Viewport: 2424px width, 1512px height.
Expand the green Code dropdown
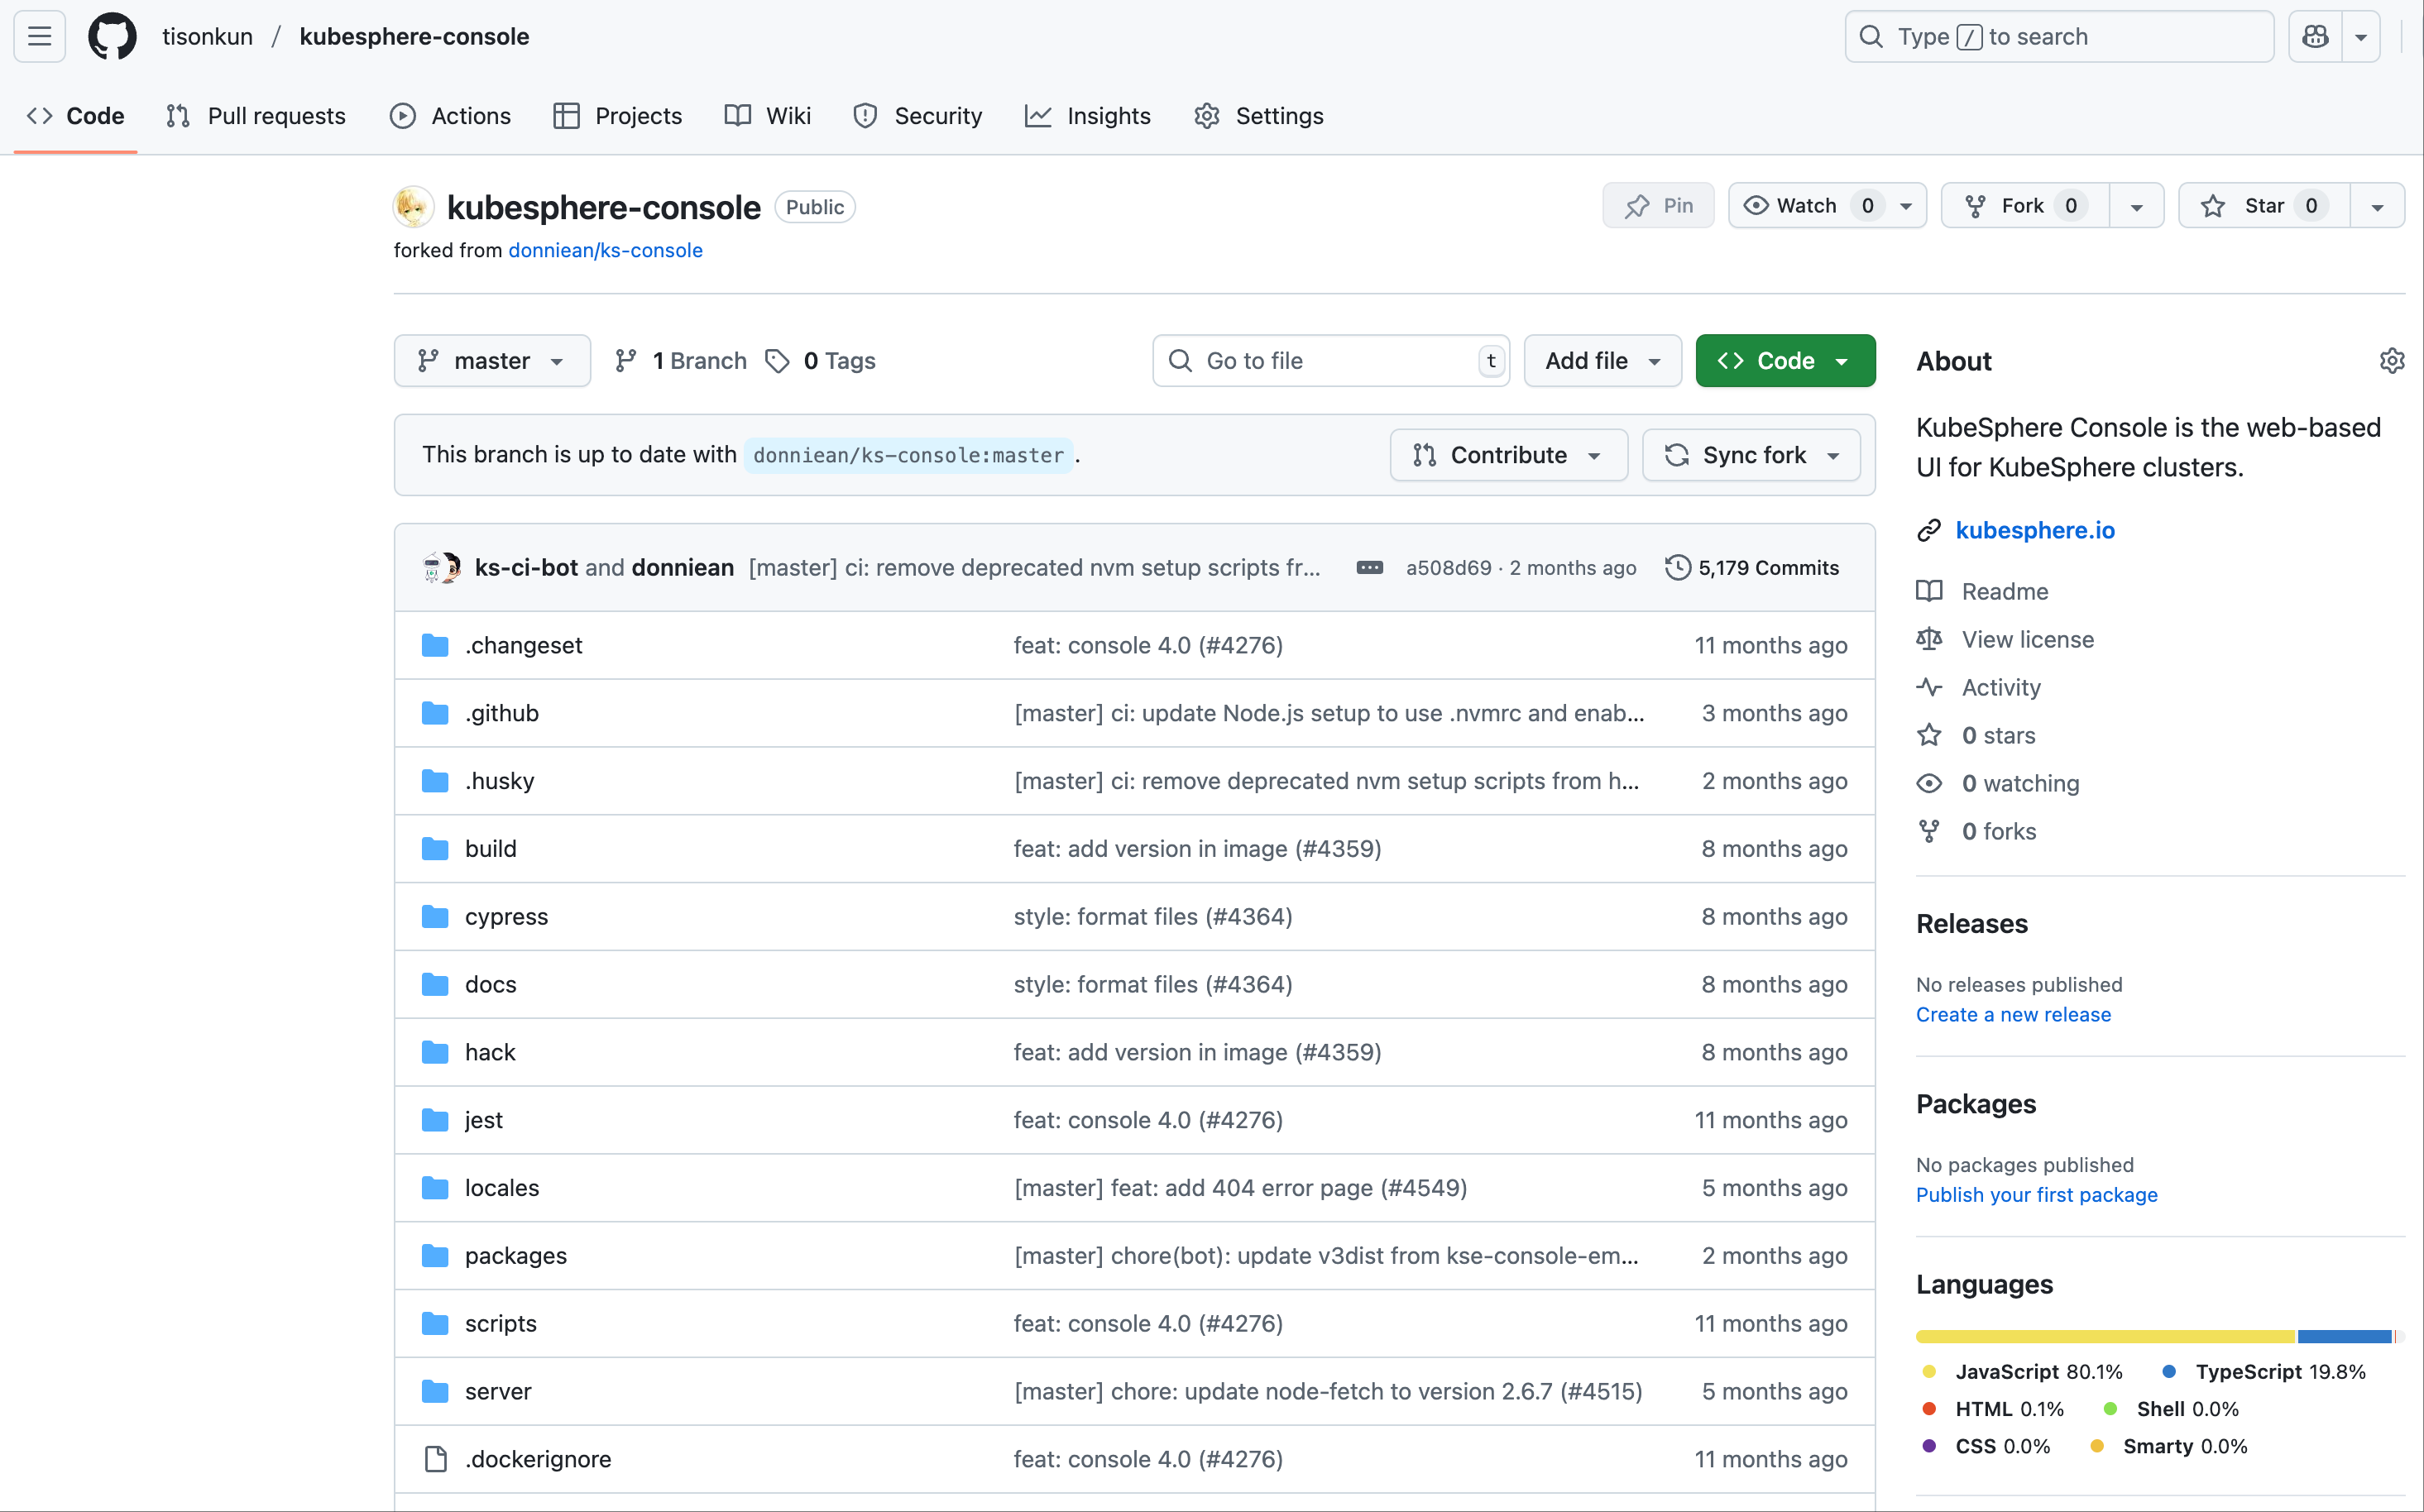1785,361
